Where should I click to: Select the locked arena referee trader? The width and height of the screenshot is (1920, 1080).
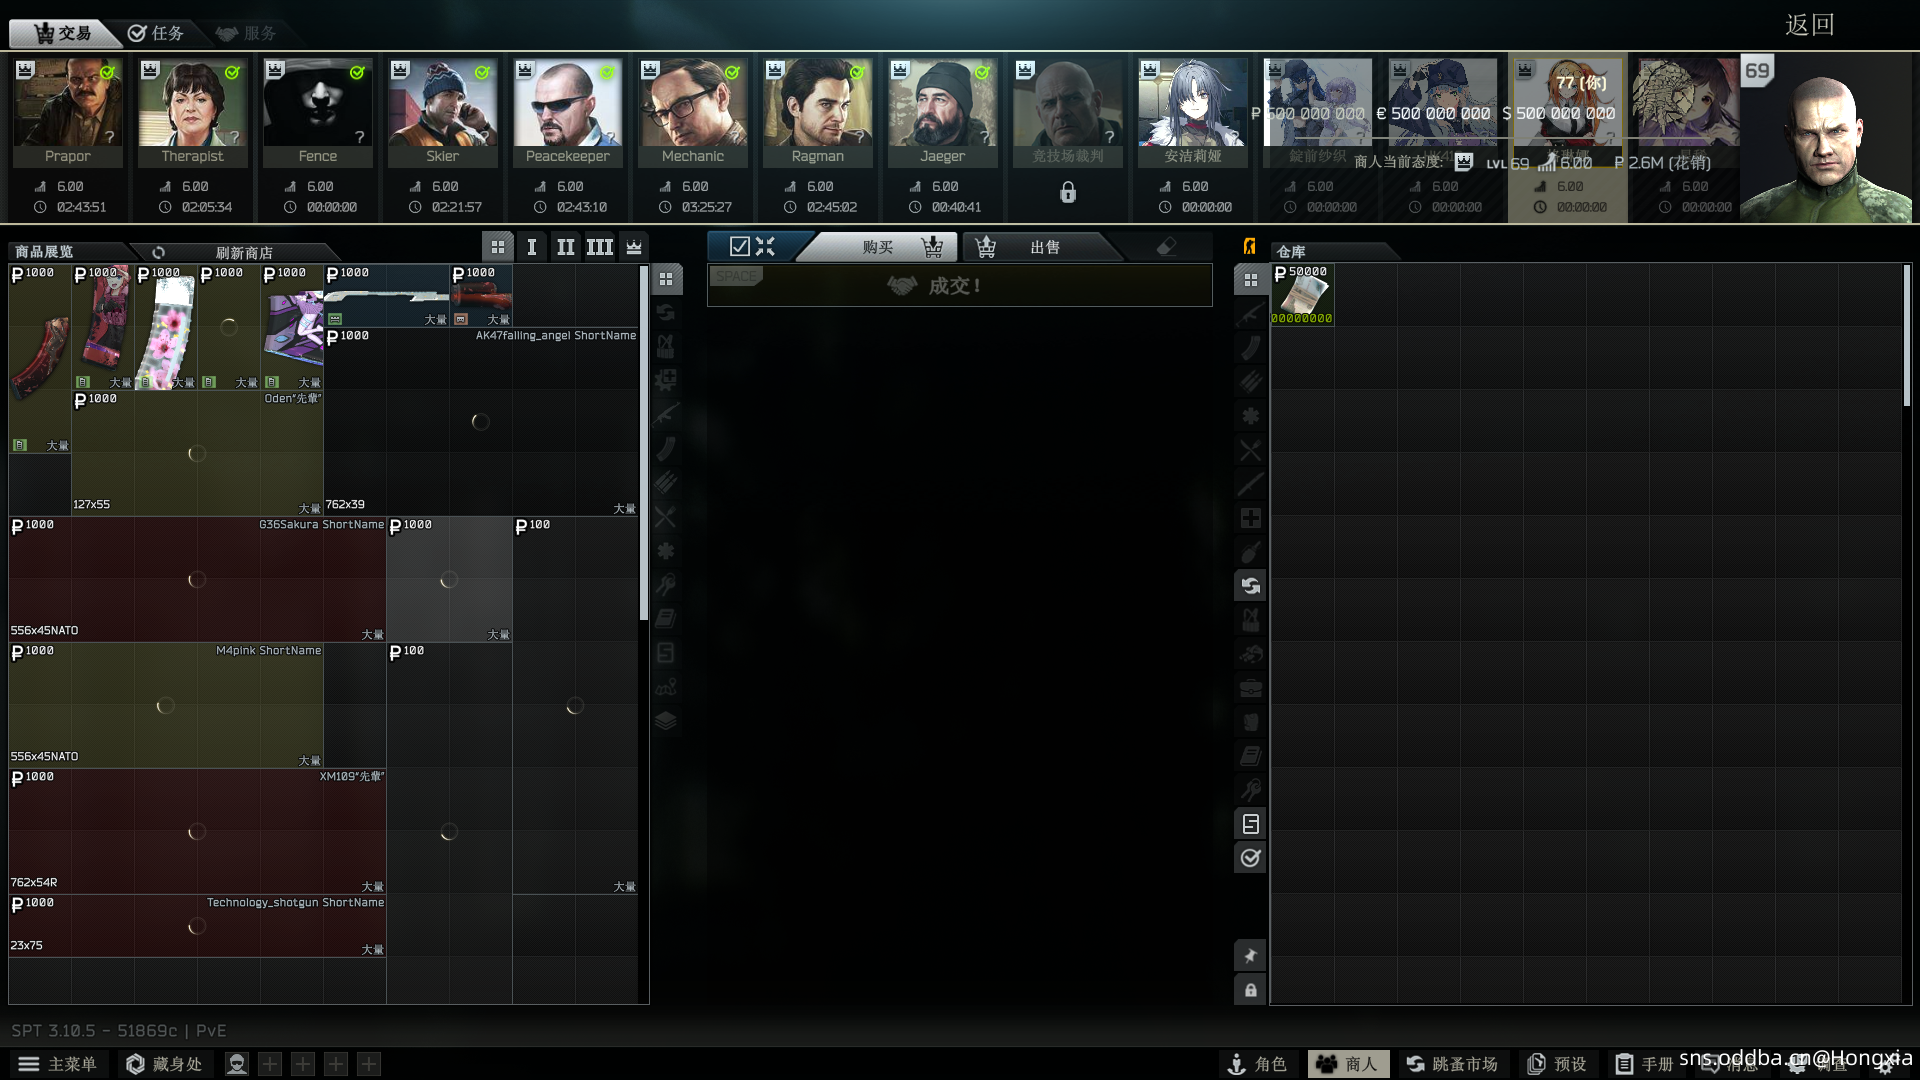1068,112
